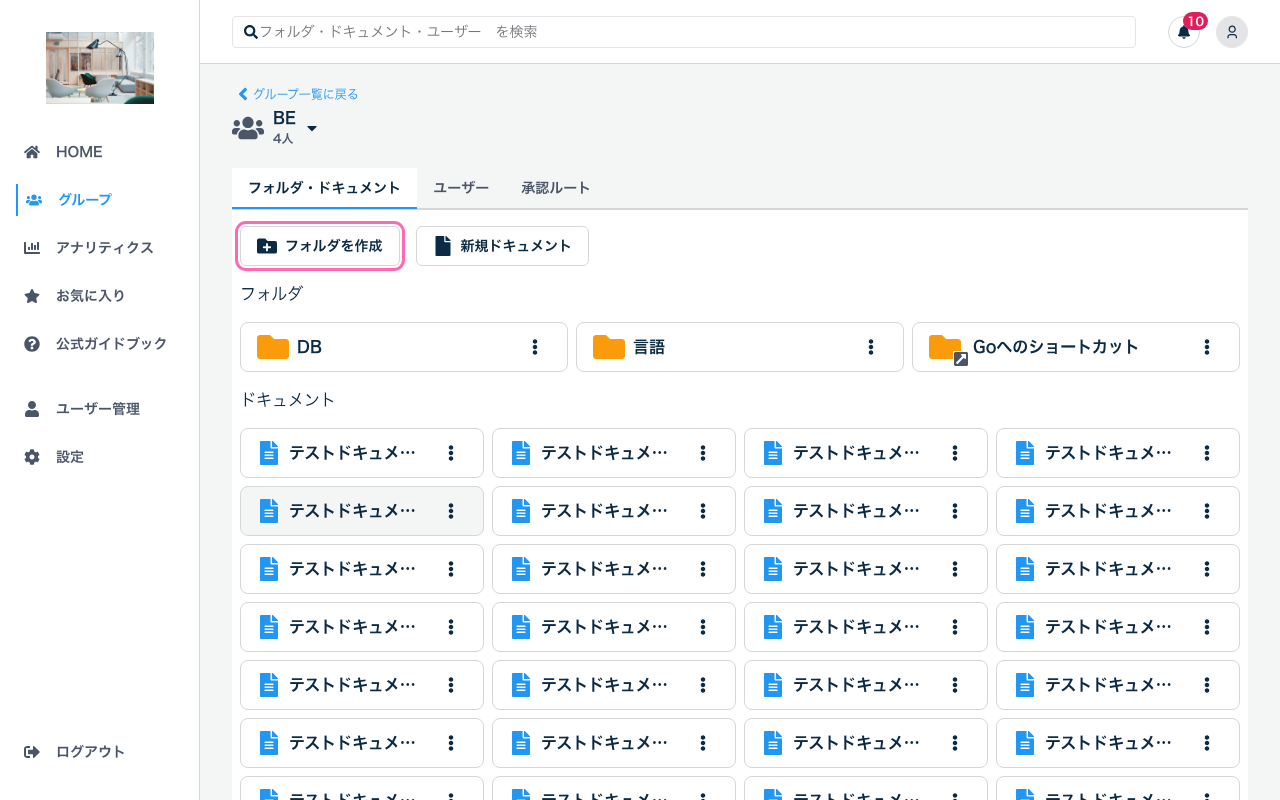Expand the dropdown arrow next to group BE
Screen dimensions: 1280x800
pyautogui.click(x=311, y=128)
